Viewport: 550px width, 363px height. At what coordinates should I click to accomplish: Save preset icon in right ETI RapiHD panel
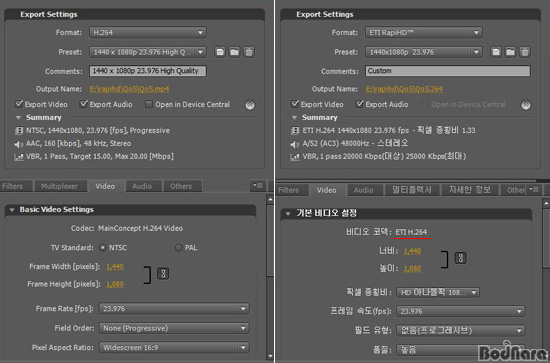point(496,52)
